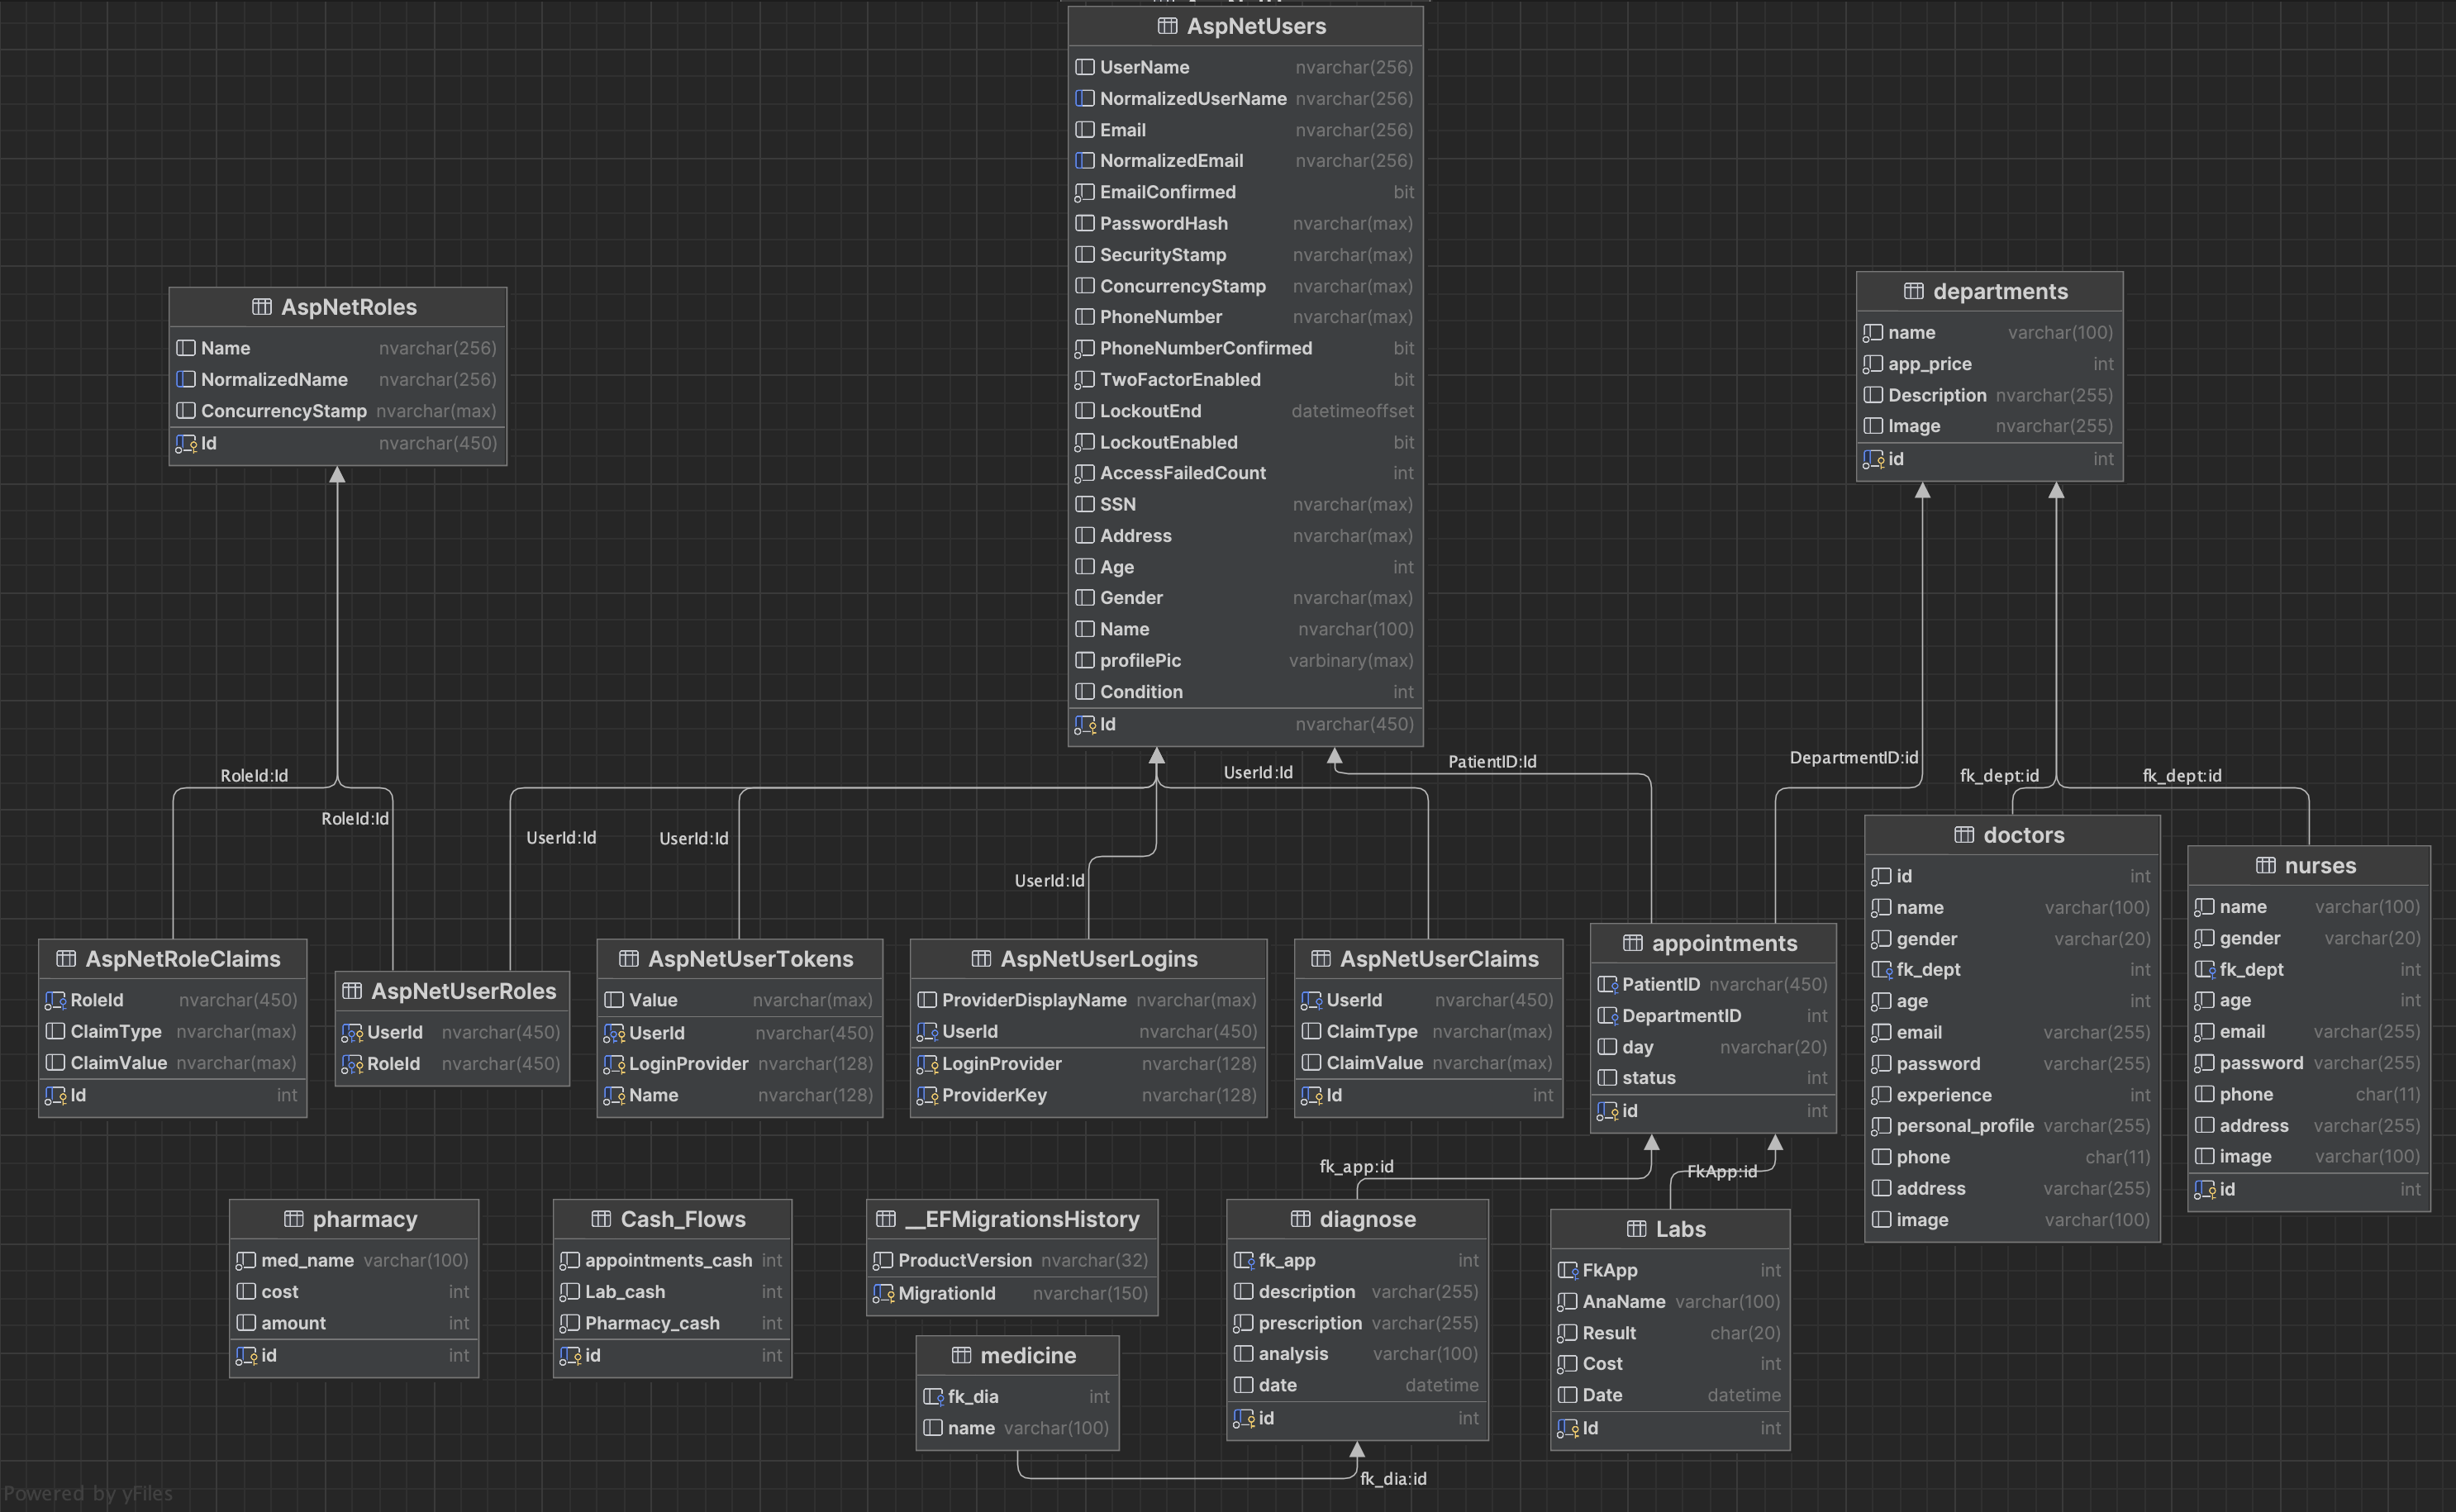The width and height of the screenshot is (2456, 1512).
Task: Click the key icon on Cash_Flows id row
Action: 570,1355
